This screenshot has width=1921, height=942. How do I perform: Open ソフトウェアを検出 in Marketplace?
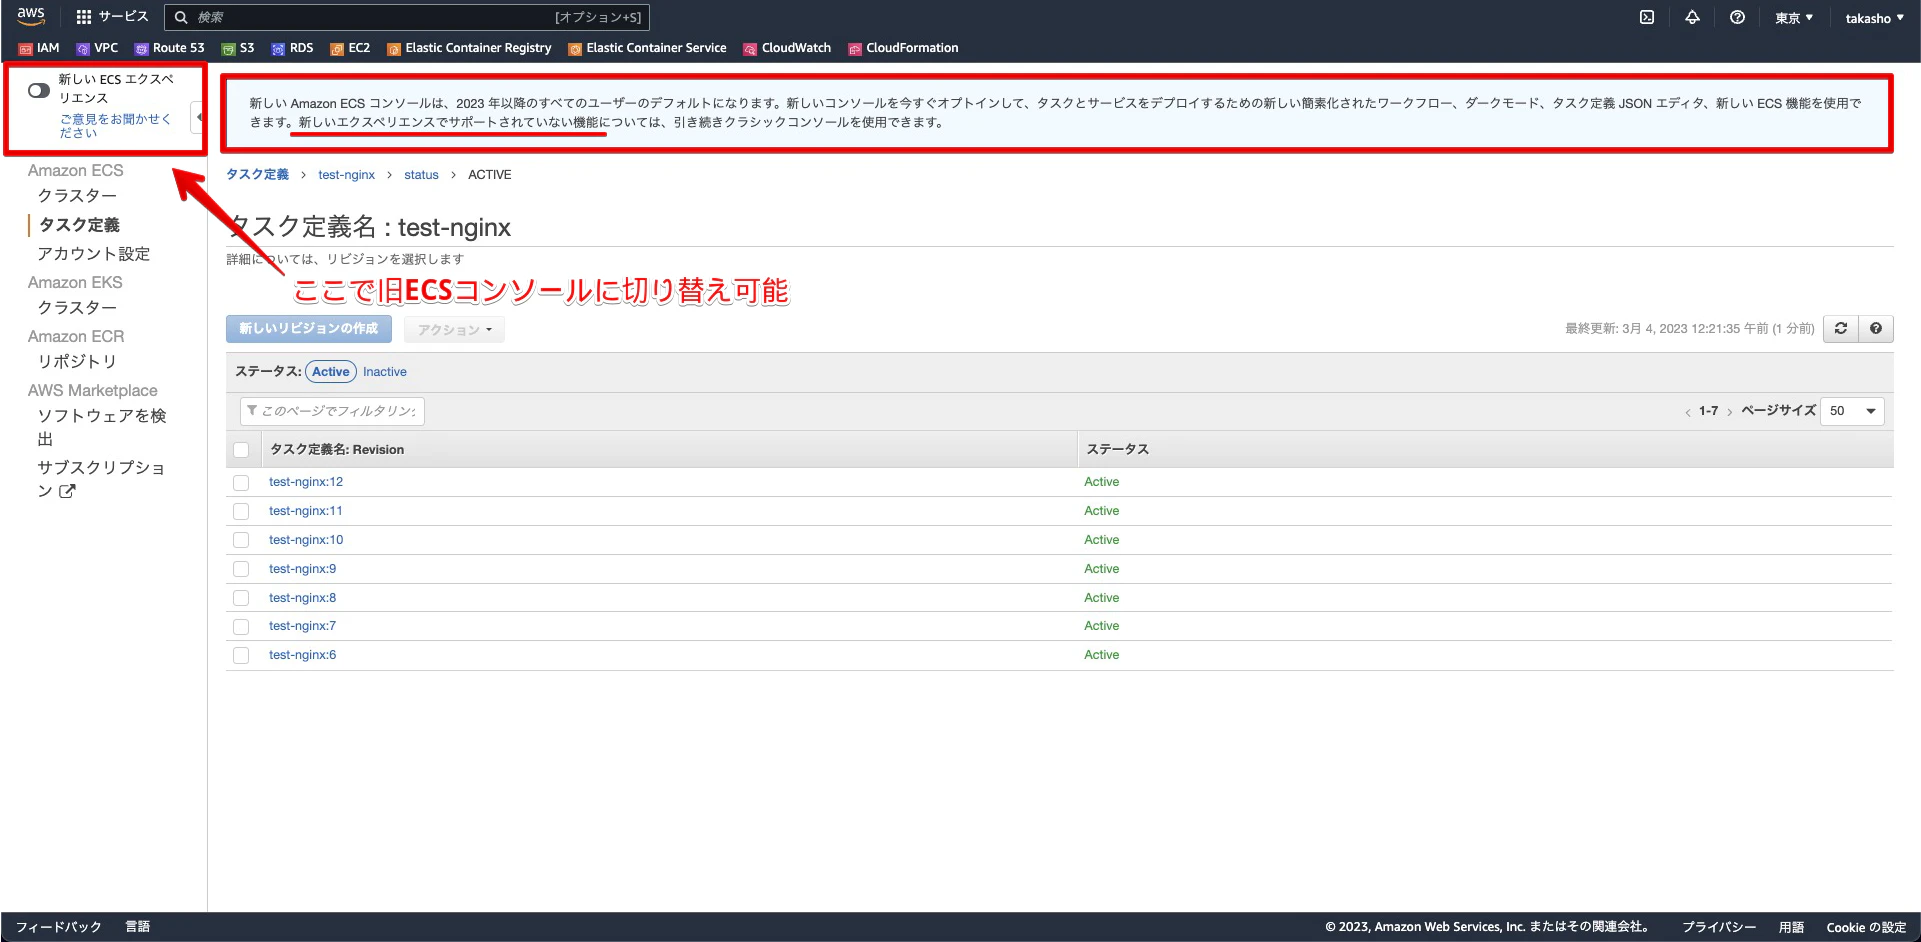click(101, 427)
